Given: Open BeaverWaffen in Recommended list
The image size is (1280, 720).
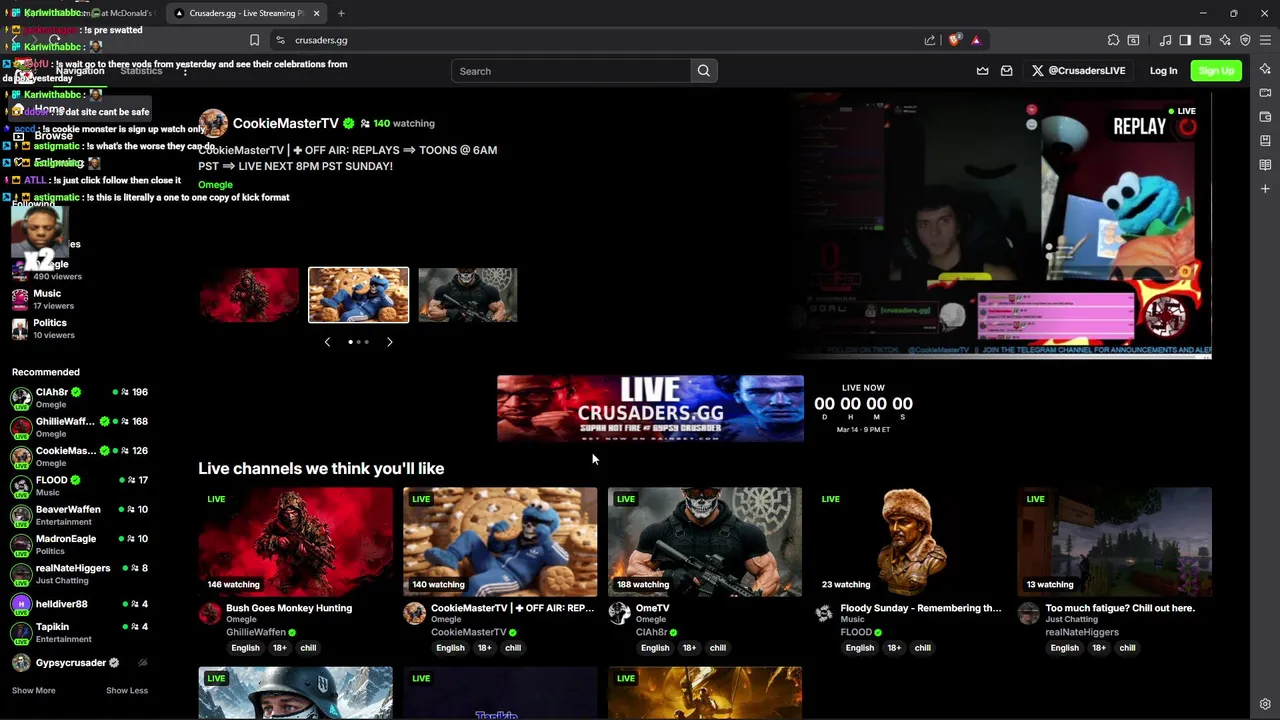Looking at the screenshot, I should 80,515.
